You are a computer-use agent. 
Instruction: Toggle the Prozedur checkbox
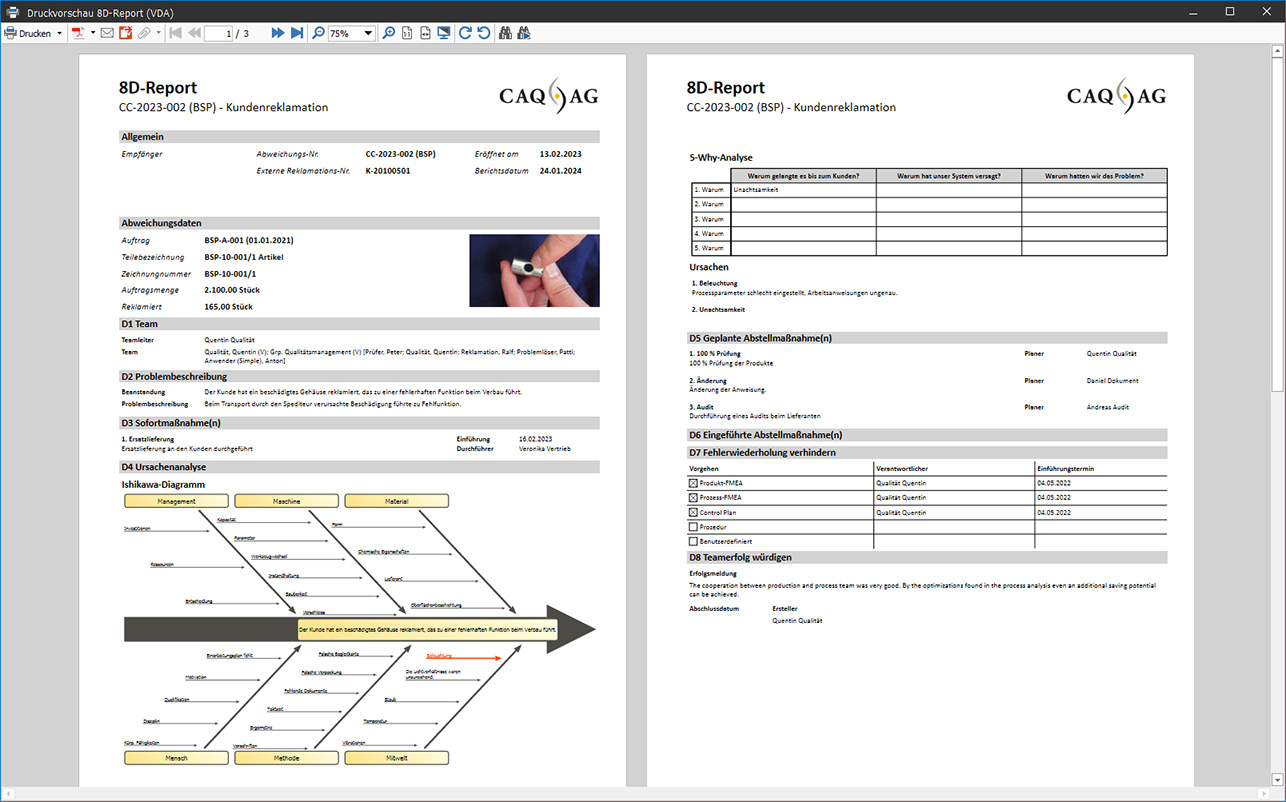click(x=693, y=527)
